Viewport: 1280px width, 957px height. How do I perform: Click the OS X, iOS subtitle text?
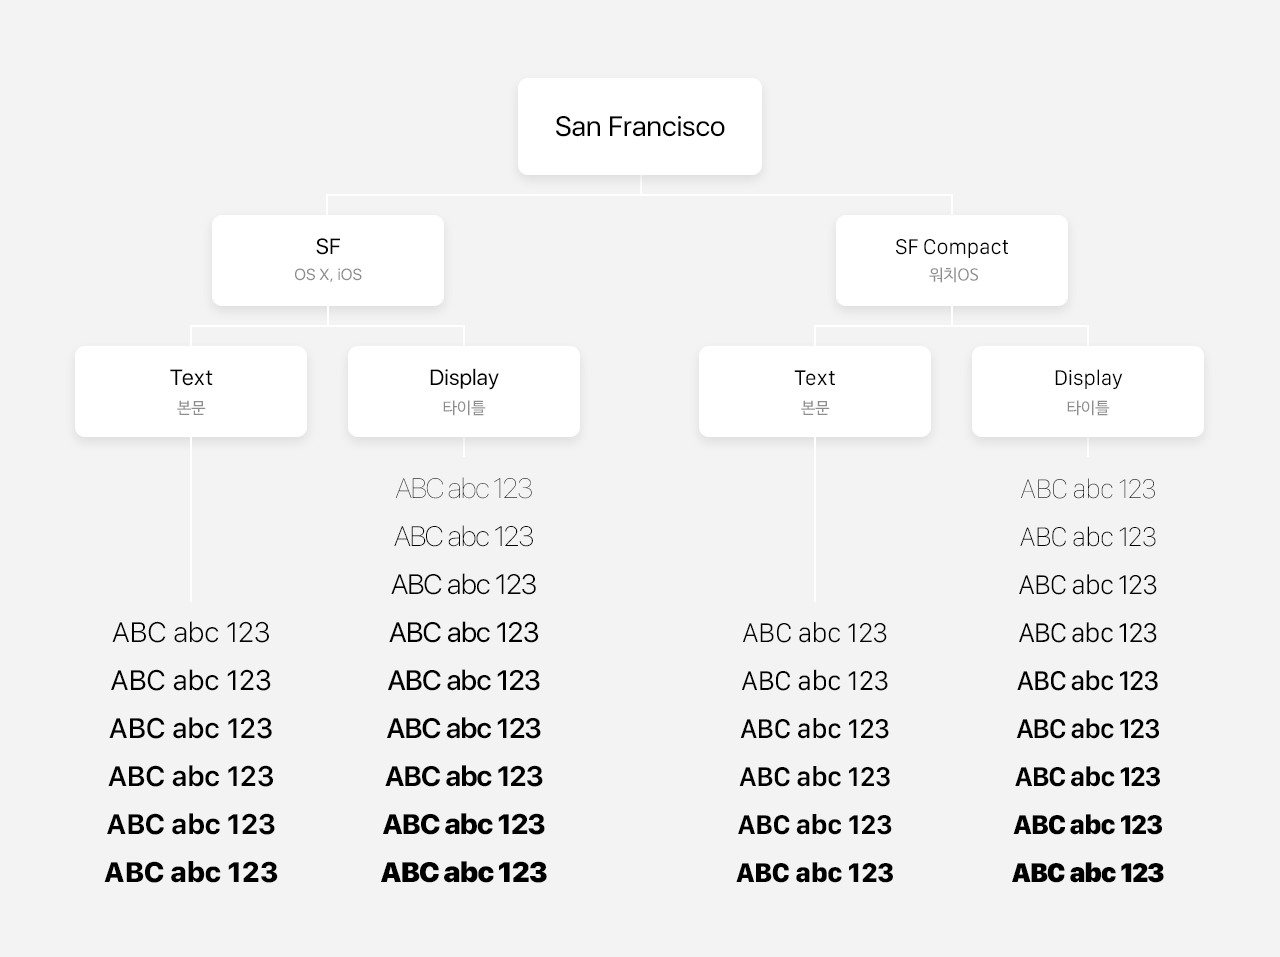coord(328,275)
